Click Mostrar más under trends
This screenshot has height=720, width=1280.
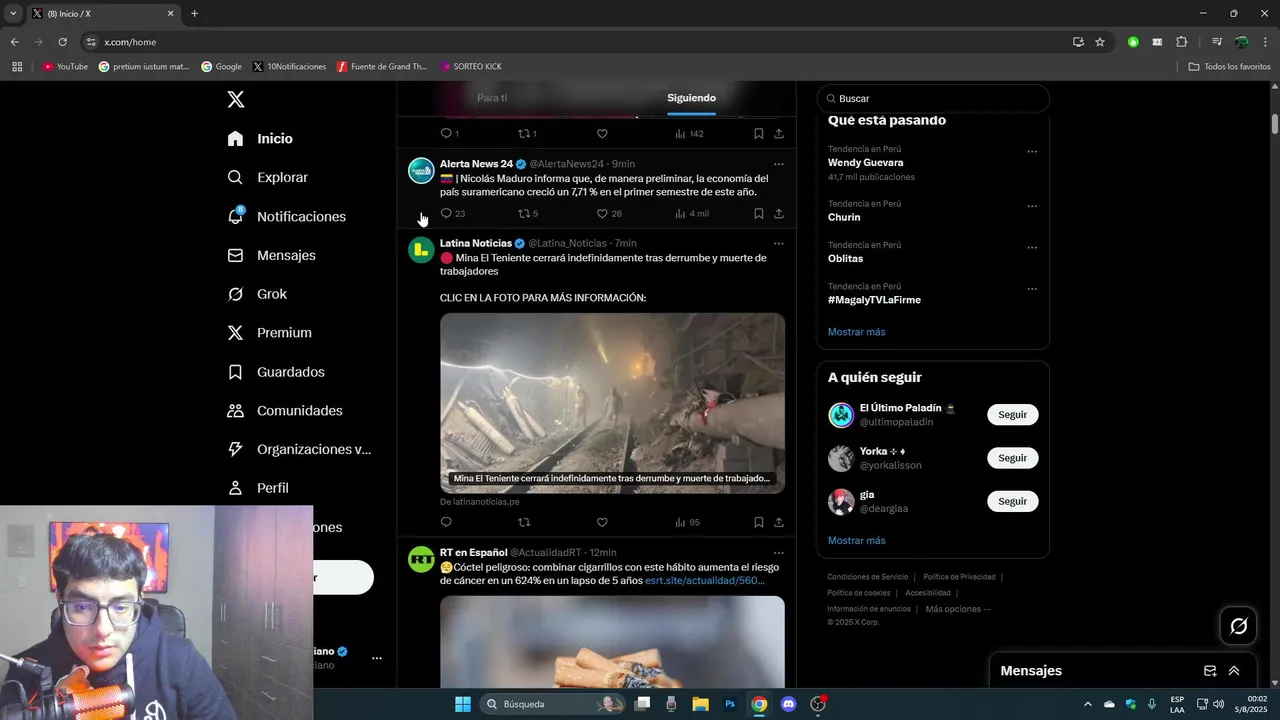(856, 332)
